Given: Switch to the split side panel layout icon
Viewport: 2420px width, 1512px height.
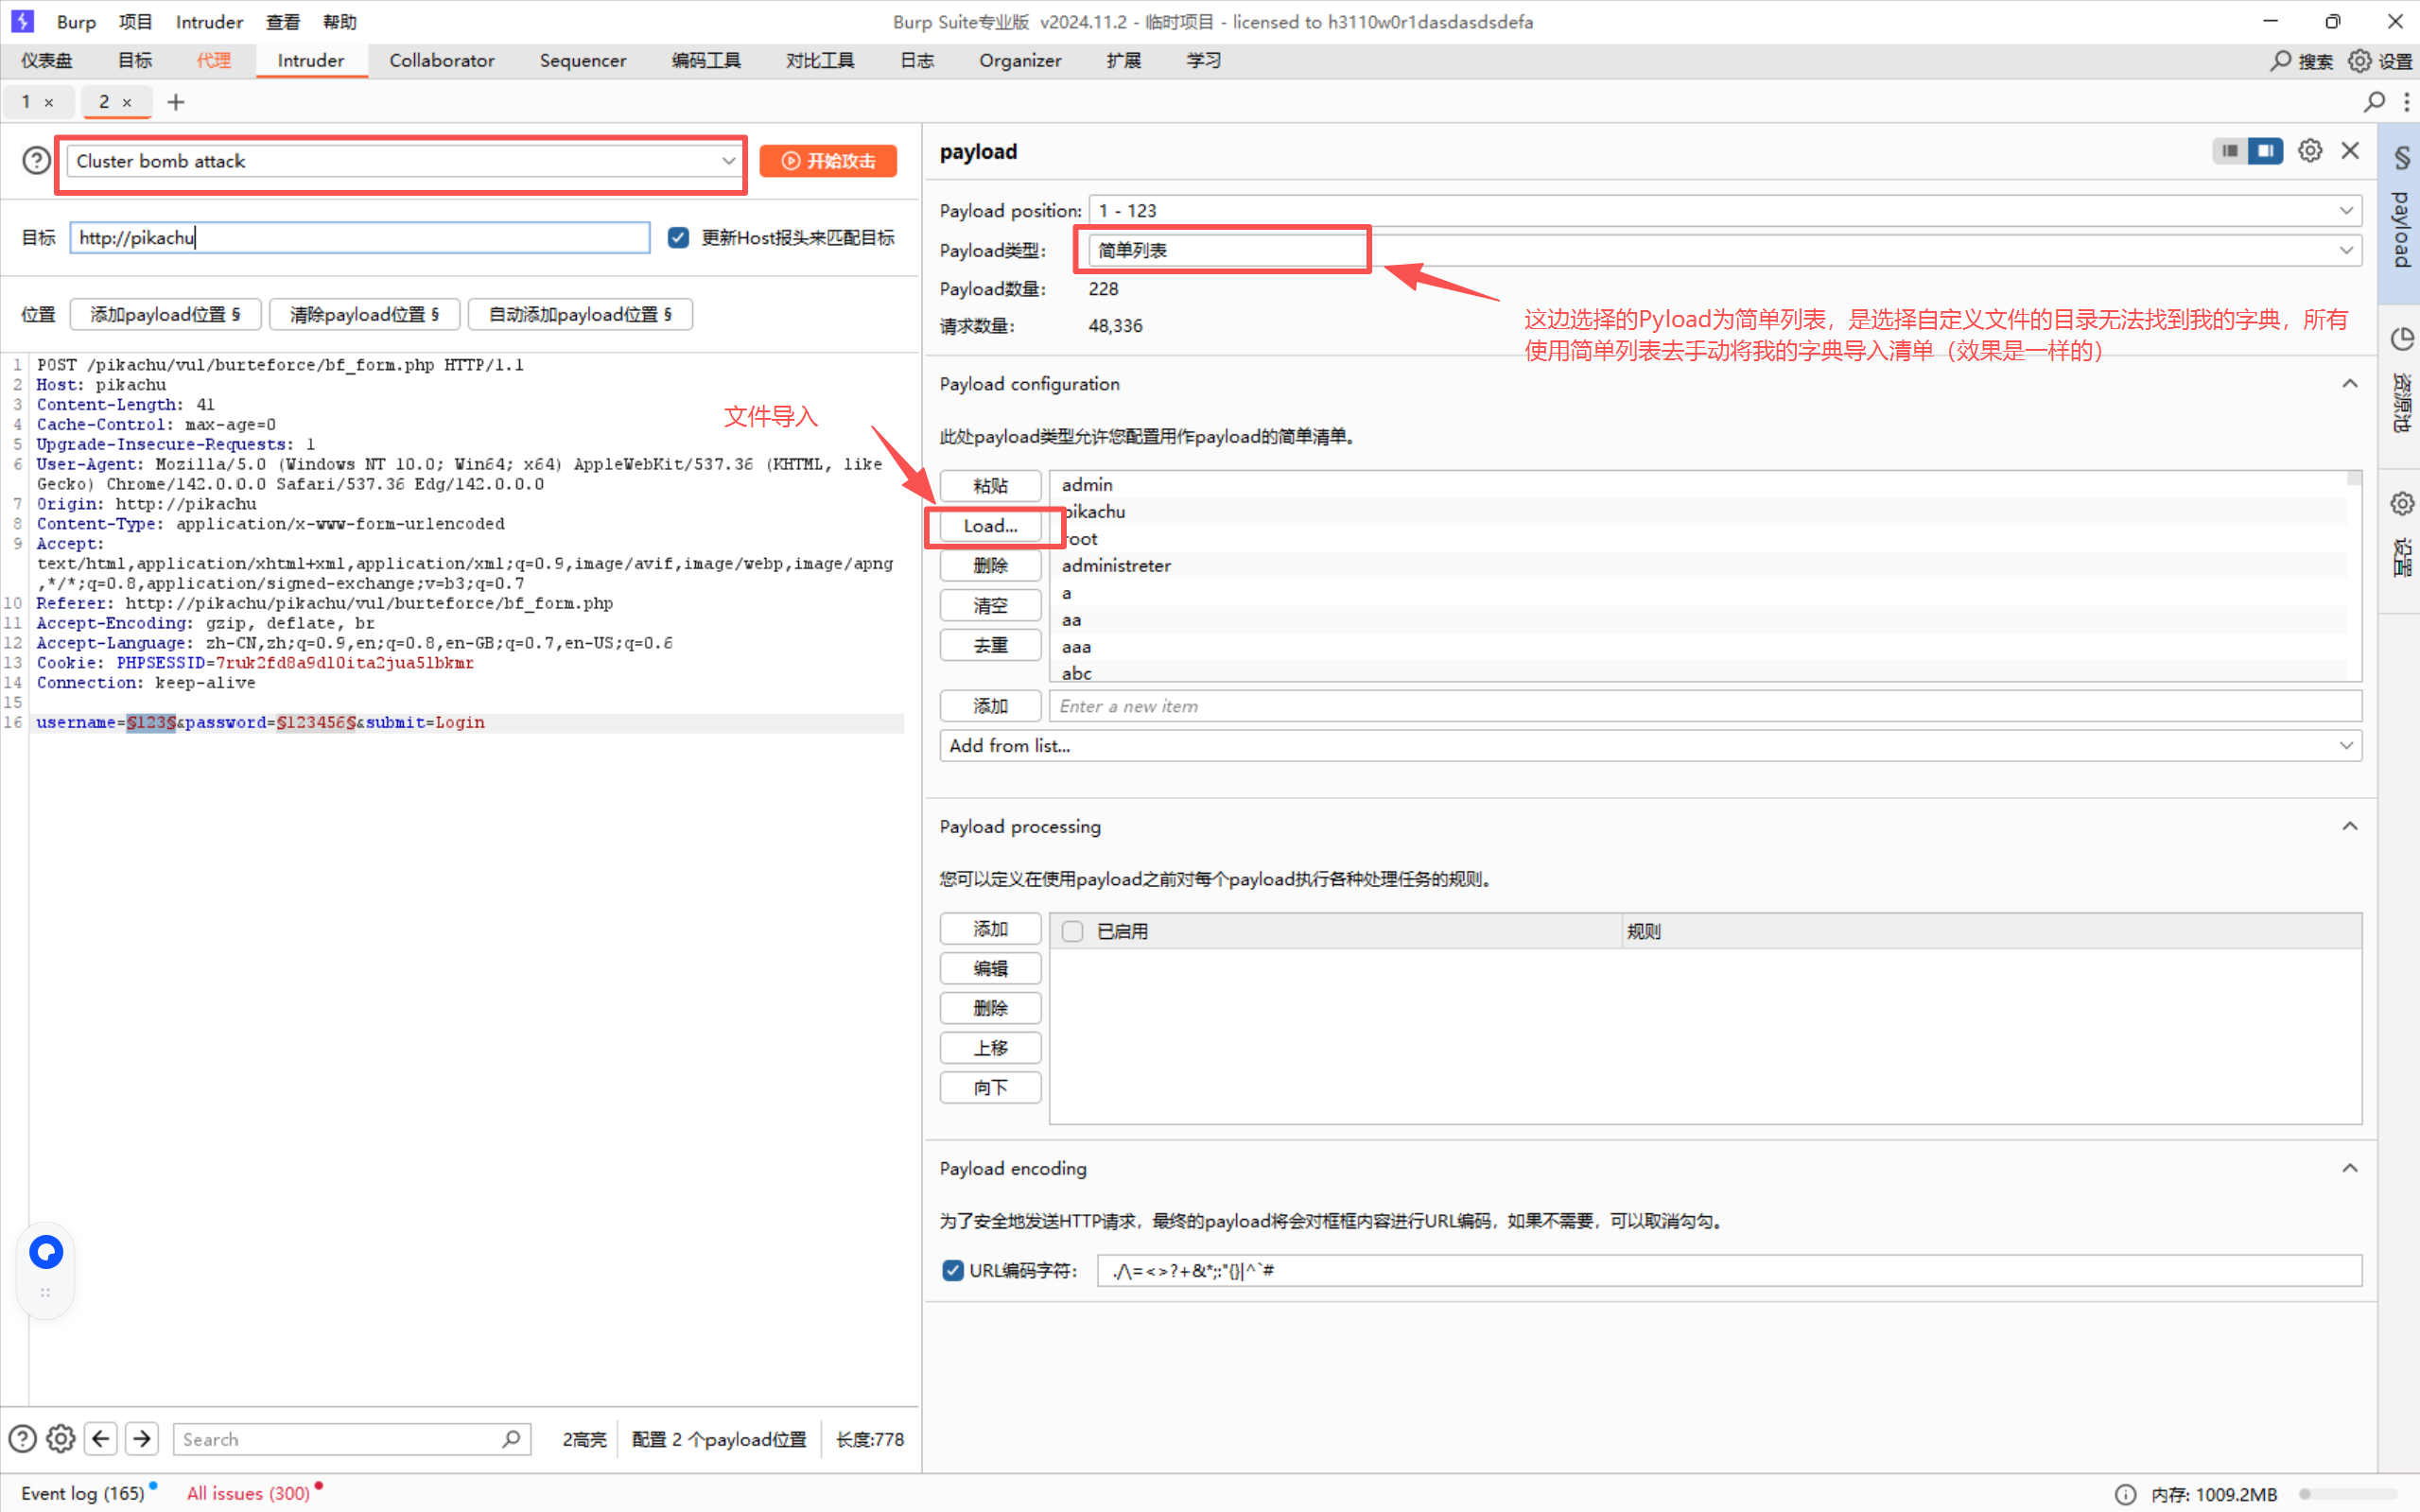Looking at the screenshot, I should tap(2265, 151).
